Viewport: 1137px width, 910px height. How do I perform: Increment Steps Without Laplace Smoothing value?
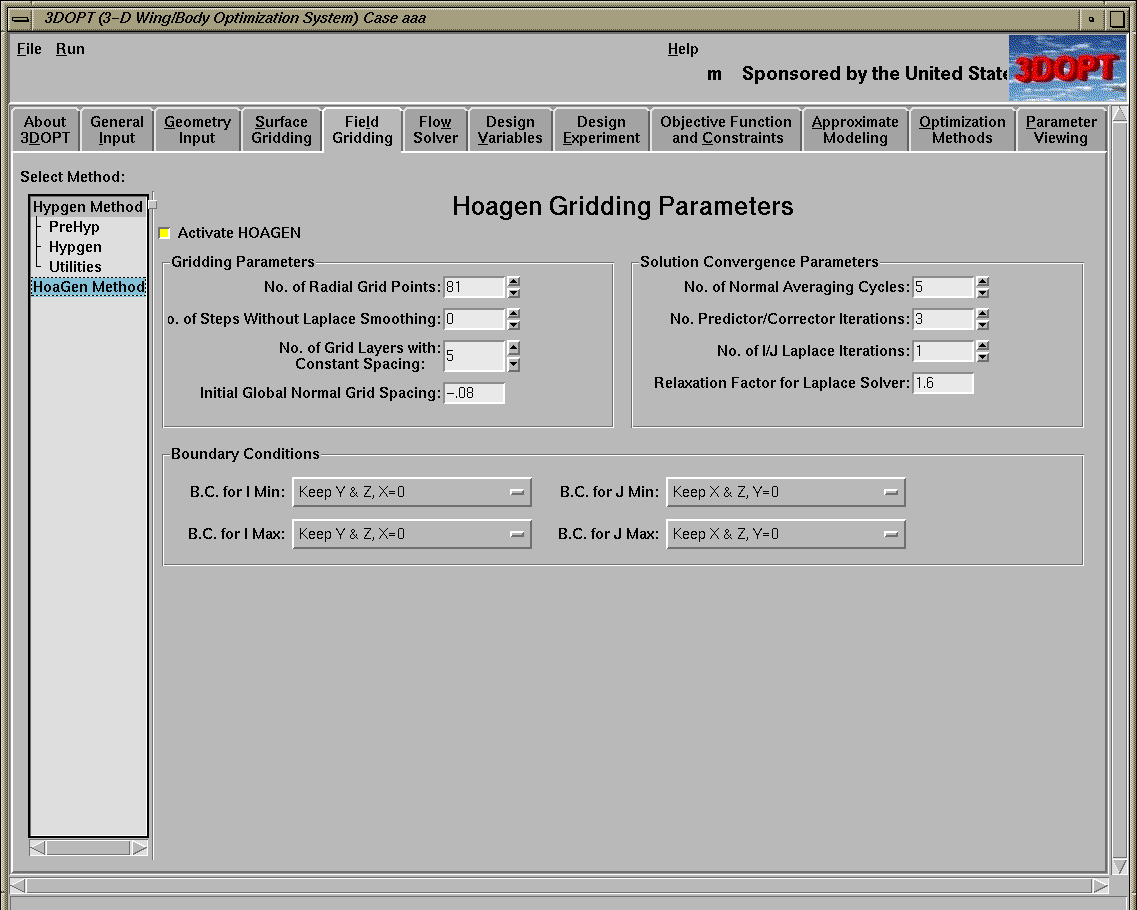[513, 314]
